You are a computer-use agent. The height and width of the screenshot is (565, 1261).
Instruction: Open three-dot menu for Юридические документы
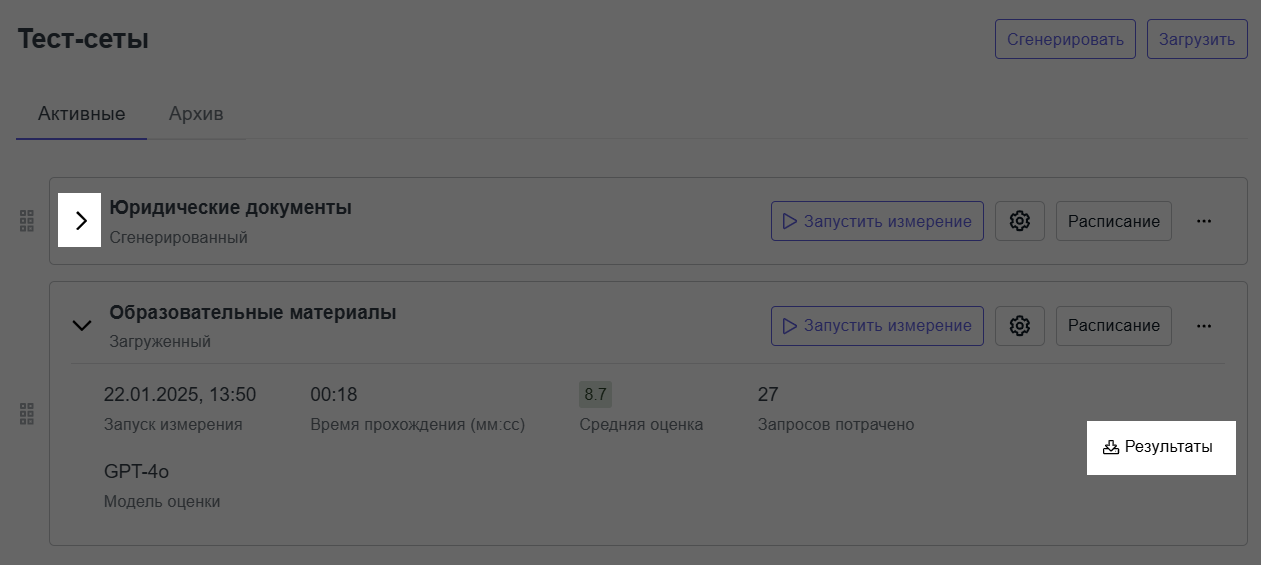coord(1204,221)
